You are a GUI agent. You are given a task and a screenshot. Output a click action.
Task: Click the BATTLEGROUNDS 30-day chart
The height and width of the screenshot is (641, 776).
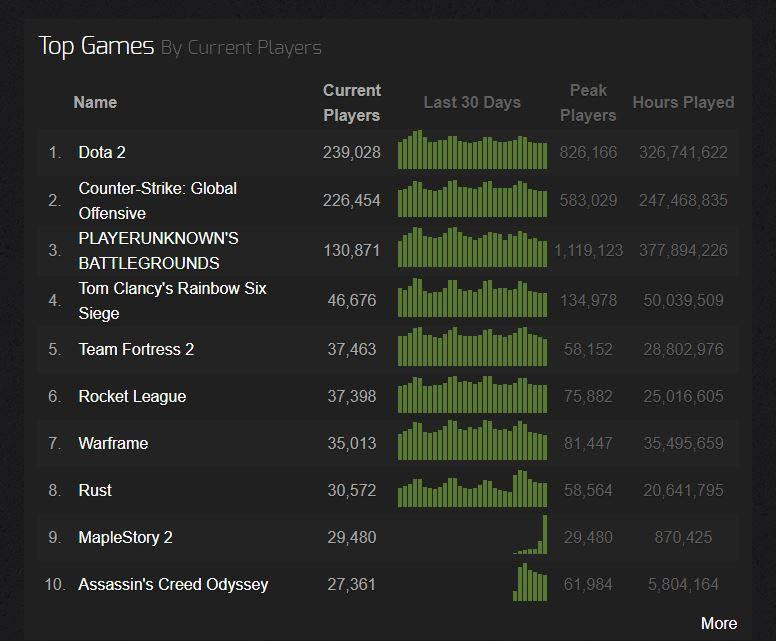pos(472,247)
